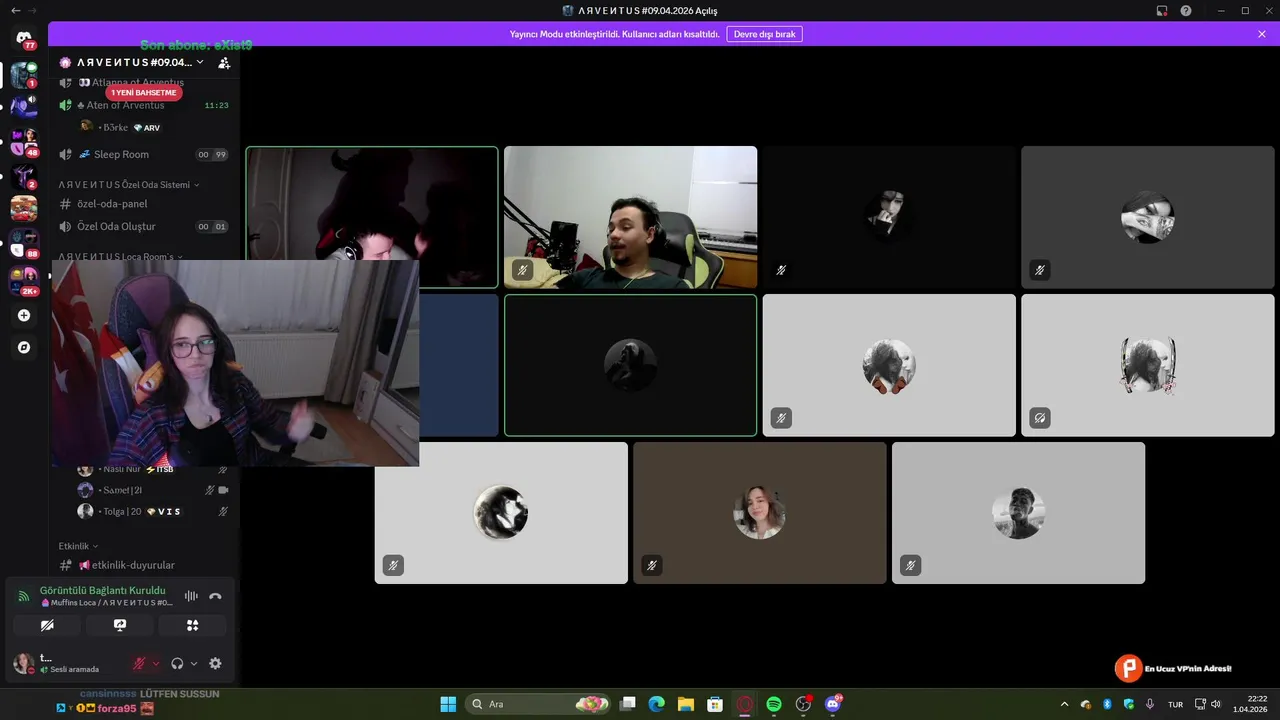Toggle noise suppression waveform icon
Image resolution: width=1280 pixels, height=720 pixels.
click(191, 596)
